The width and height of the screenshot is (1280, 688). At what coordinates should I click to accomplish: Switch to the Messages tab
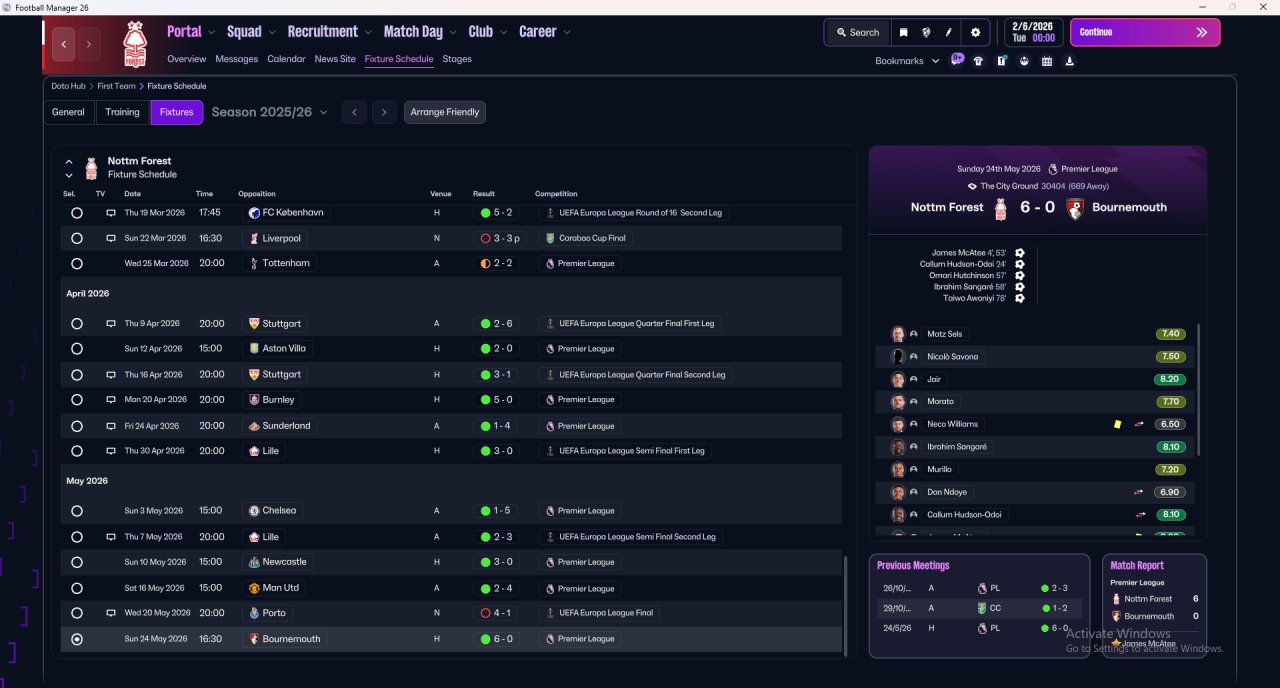(x=236, y=59)
